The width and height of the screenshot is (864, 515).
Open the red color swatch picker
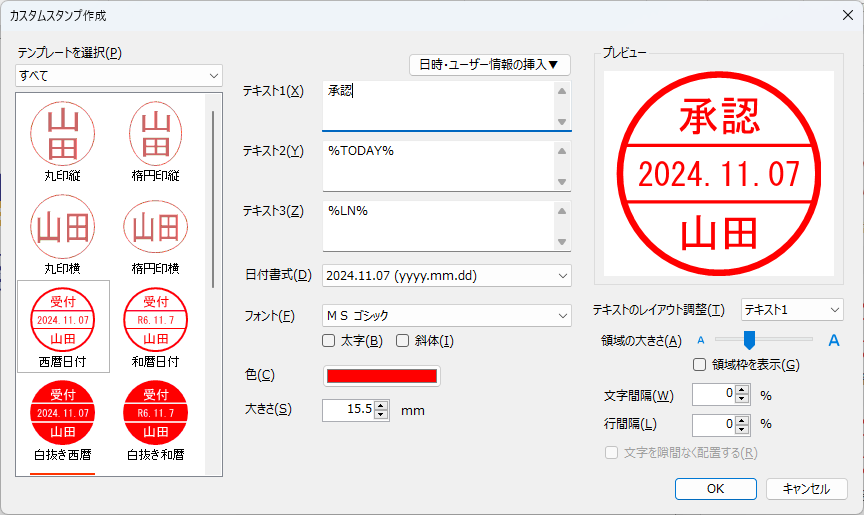381,376
